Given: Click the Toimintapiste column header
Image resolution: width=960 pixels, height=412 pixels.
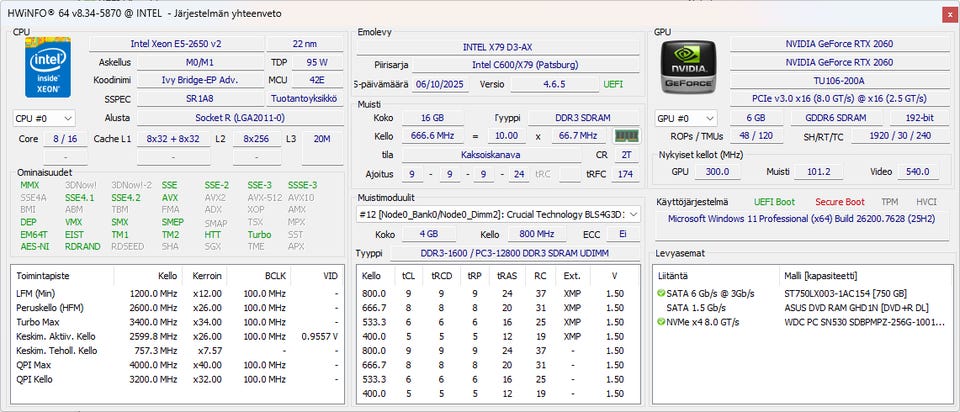Looking at the screenshot, I should (x=43, y=274).
